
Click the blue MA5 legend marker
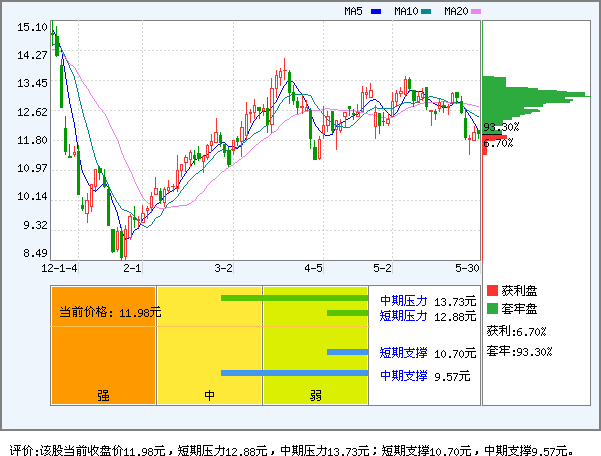pyautogui.click(x=376, y=12)
